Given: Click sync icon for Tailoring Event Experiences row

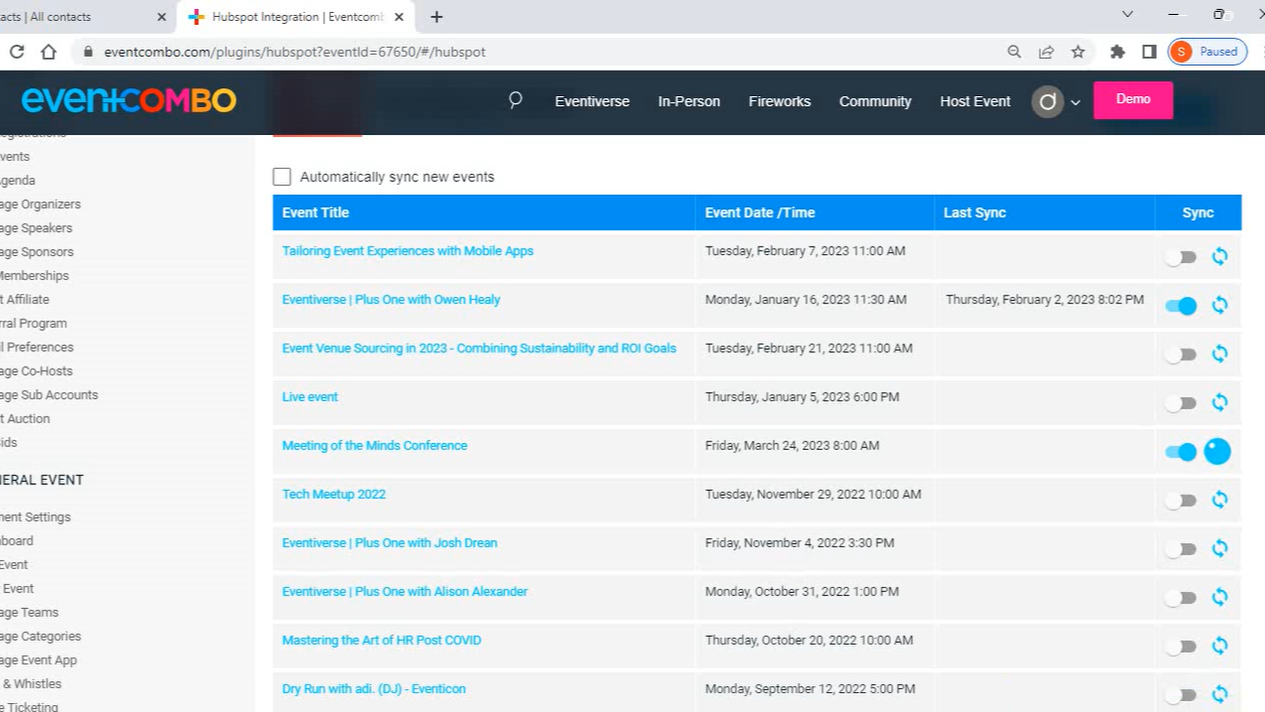Looking at the screenshot, I should 1219,256.
